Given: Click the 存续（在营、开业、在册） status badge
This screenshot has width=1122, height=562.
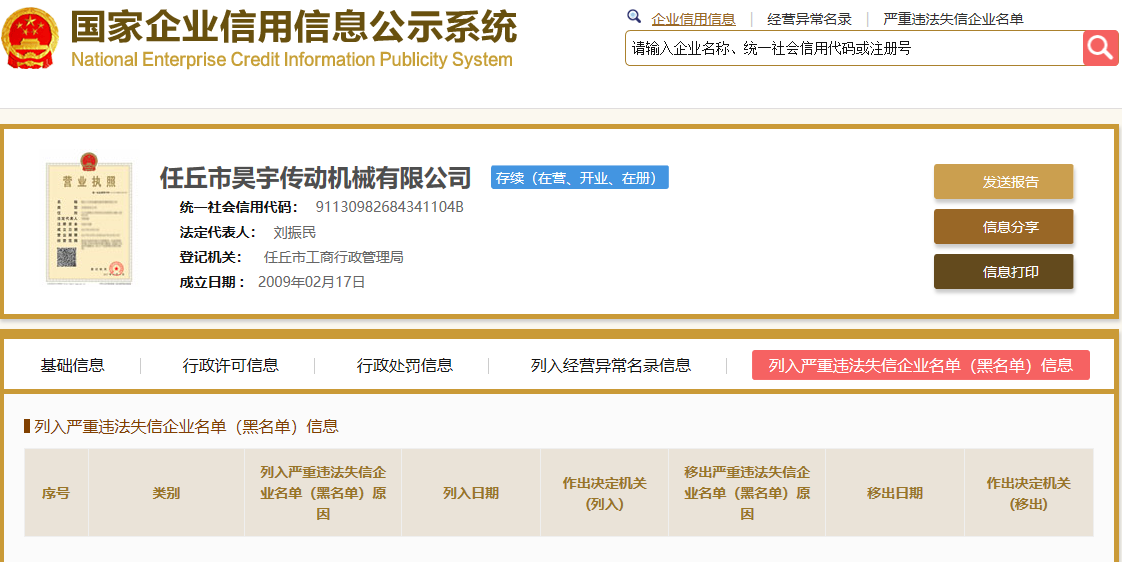Looking at the screenshot, I should pyautogui.click(x=580, y=178).
